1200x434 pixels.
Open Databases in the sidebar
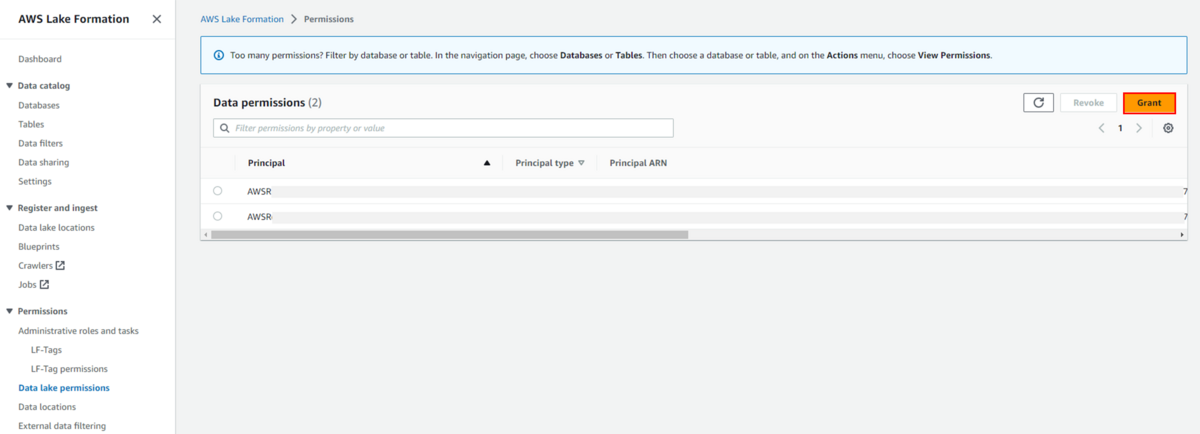tap(39, 105)
